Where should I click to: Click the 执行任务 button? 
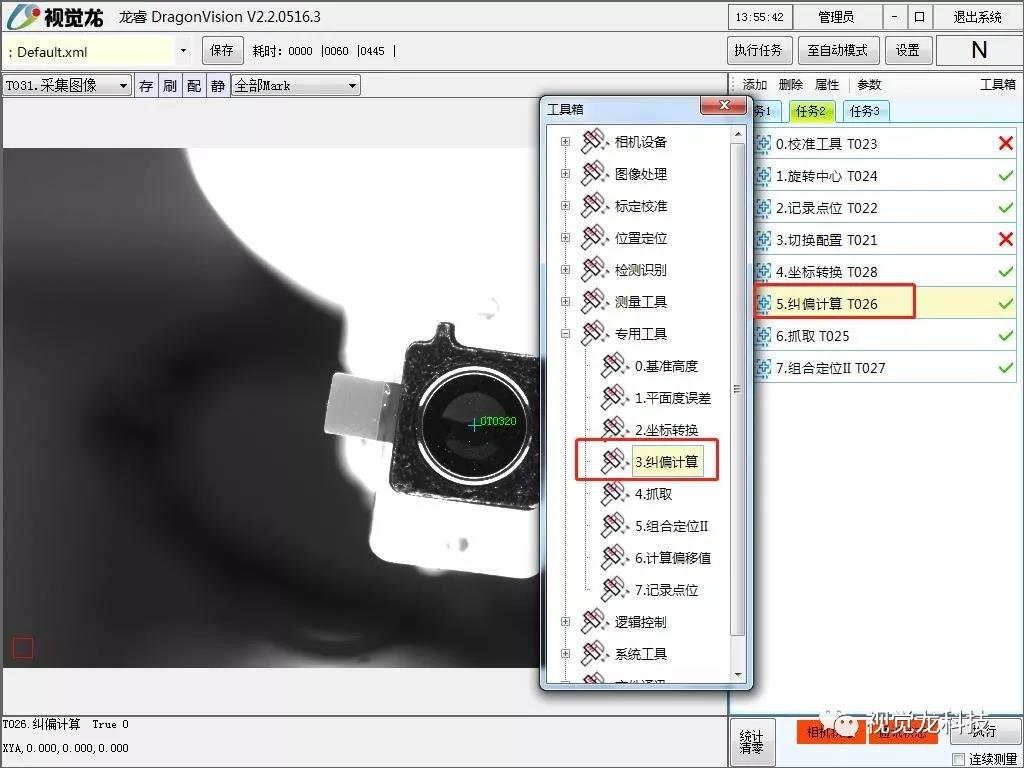[759, 50]
